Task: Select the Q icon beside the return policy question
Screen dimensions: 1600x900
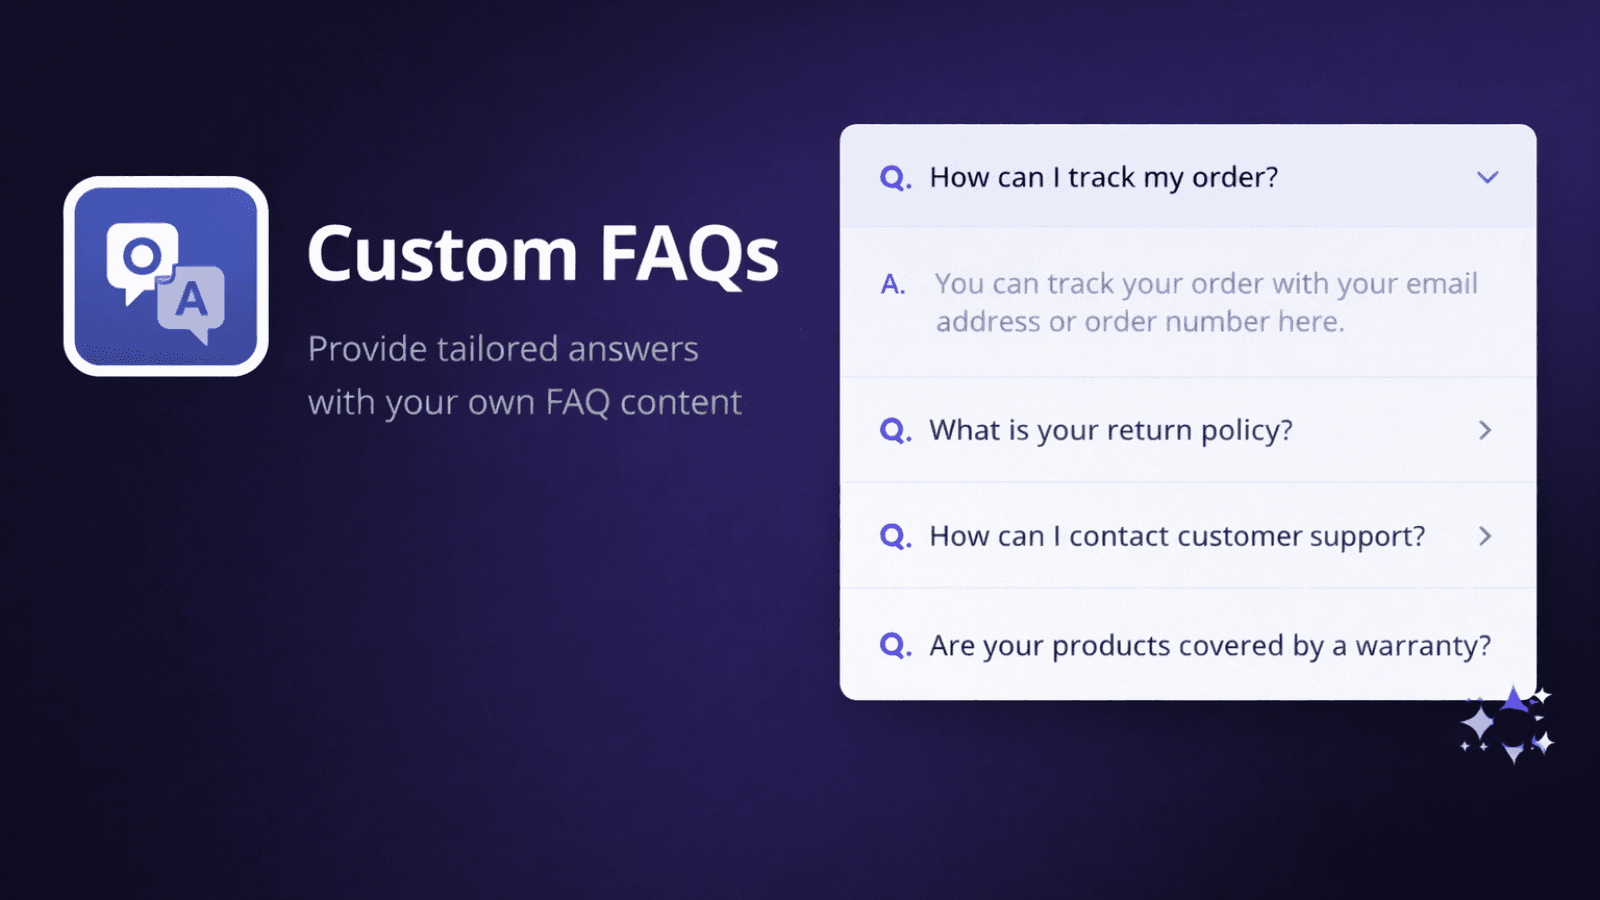Action: [895, 430]
